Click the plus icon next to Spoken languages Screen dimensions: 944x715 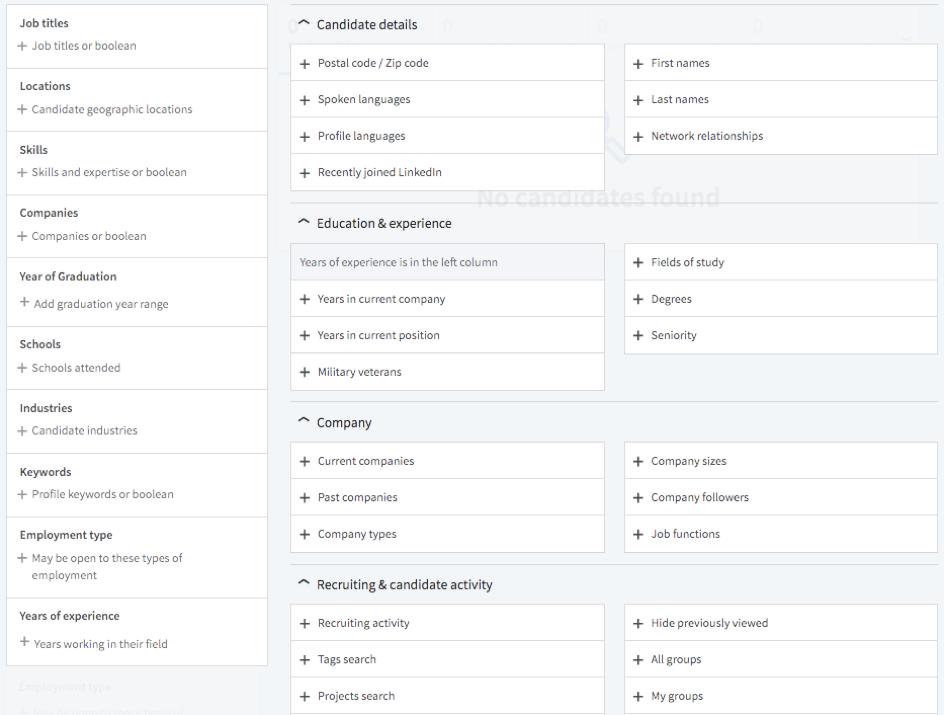tap(305, 100)
